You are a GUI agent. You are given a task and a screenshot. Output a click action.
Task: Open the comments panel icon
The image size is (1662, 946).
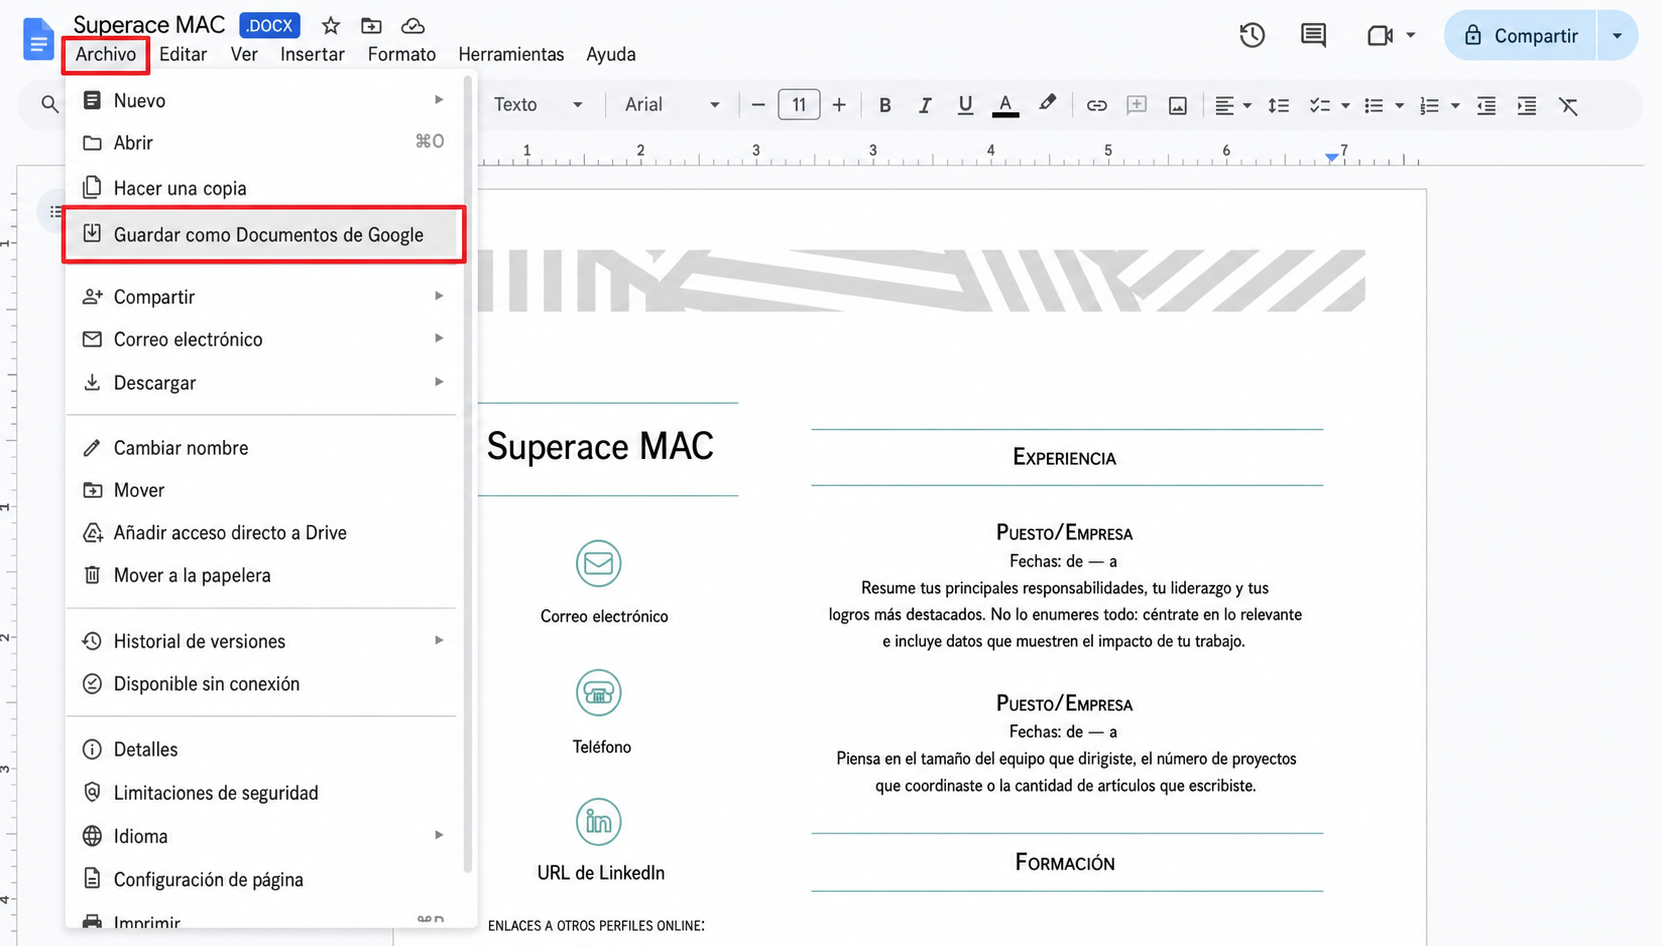pyautogui.click(x=1313, y=36)
